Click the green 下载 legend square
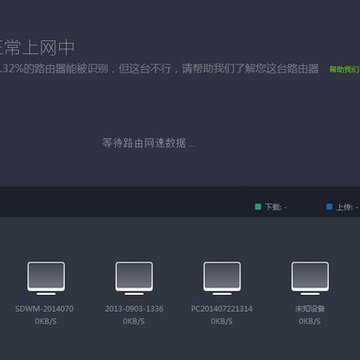This screenshot has width=360, height=360. (258, 207)
